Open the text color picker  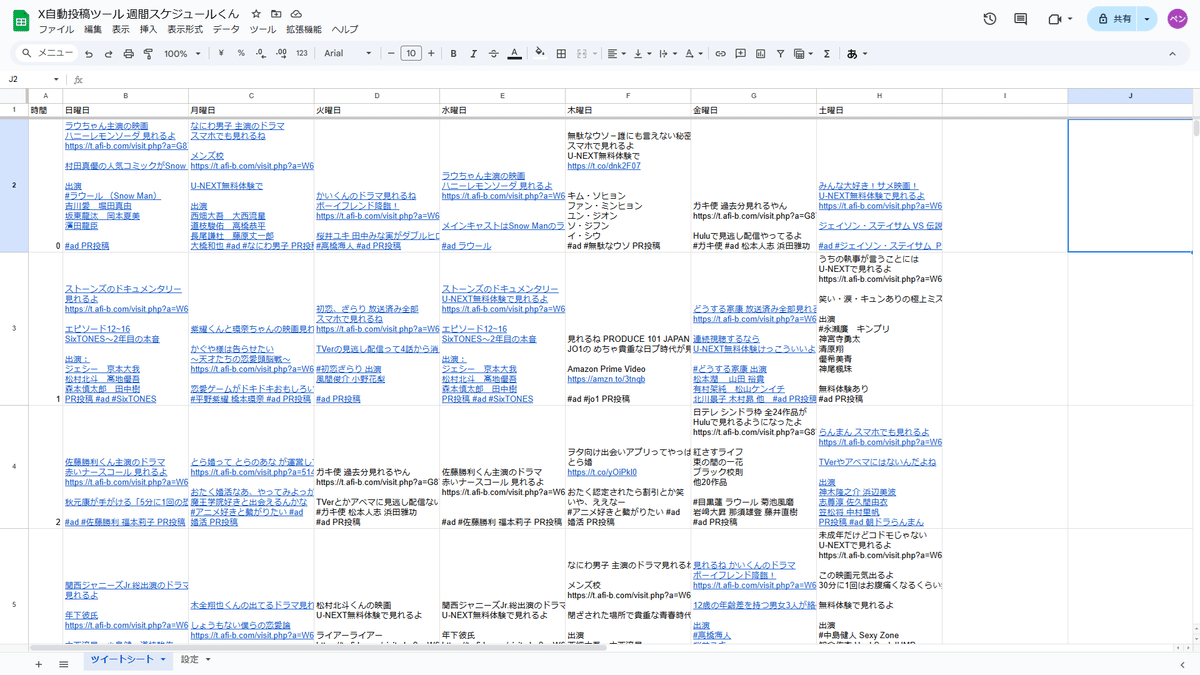(x=514, y=53)
